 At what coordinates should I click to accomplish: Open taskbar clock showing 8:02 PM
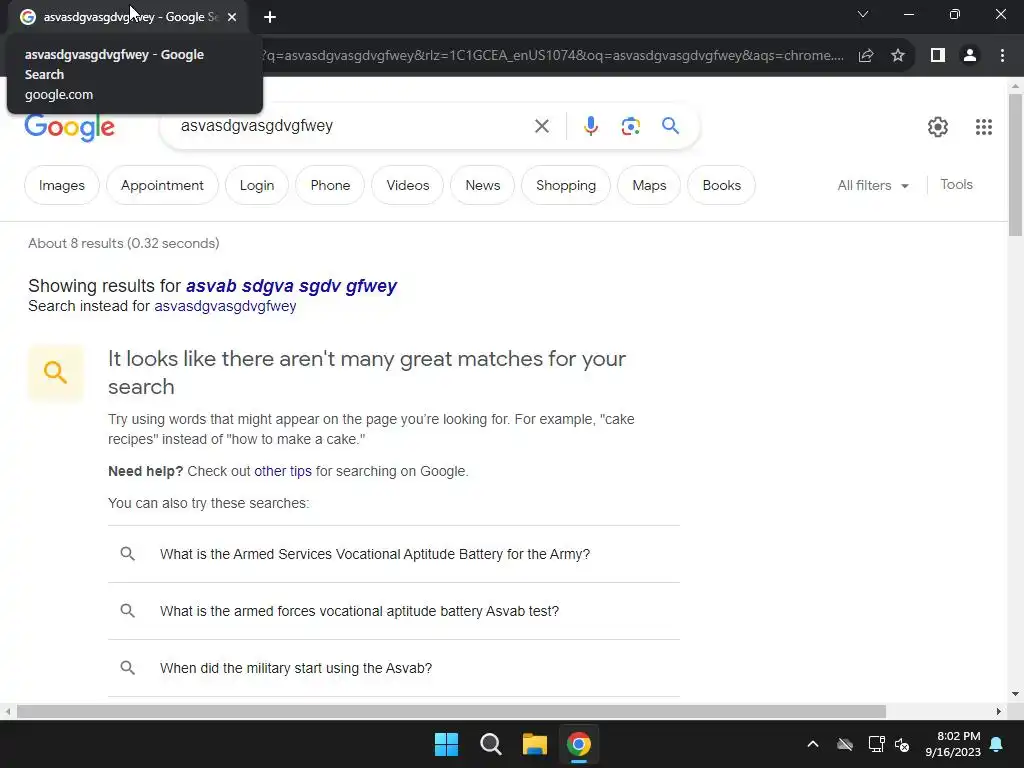pyautogui.click(x=953, y=744)
